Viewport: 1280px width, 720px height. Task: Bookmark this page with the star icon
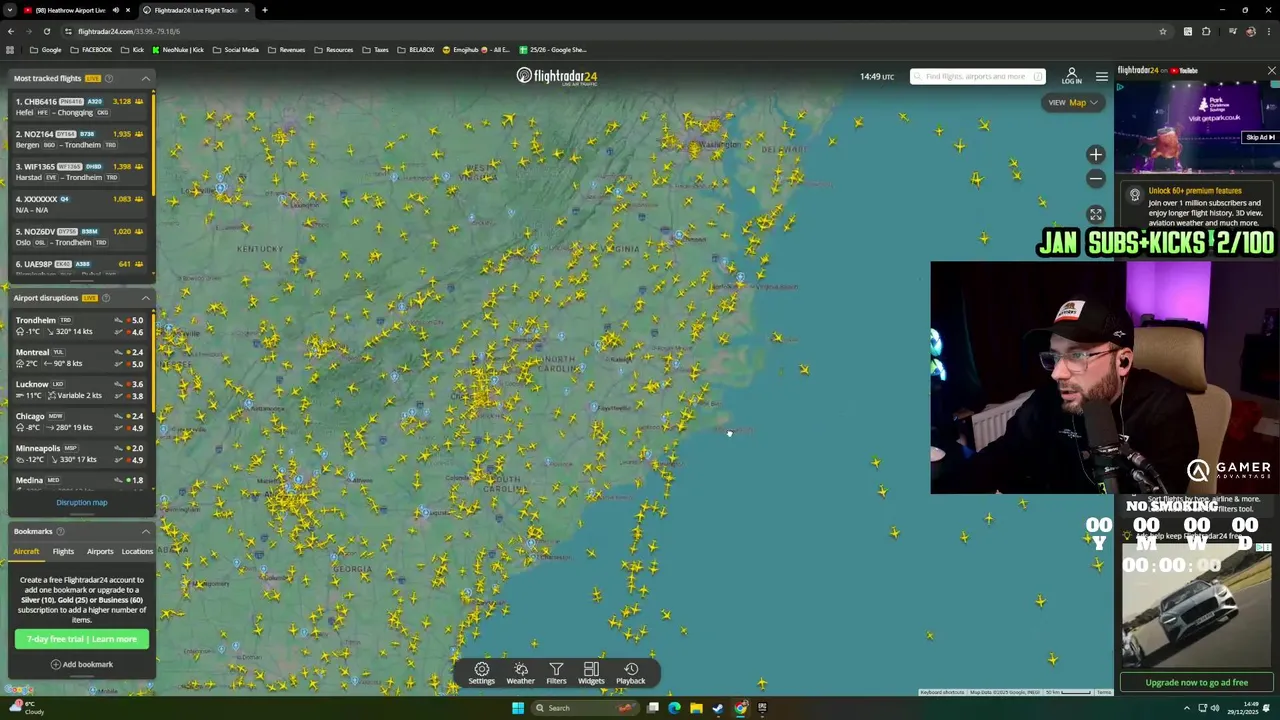[1163, 31]
